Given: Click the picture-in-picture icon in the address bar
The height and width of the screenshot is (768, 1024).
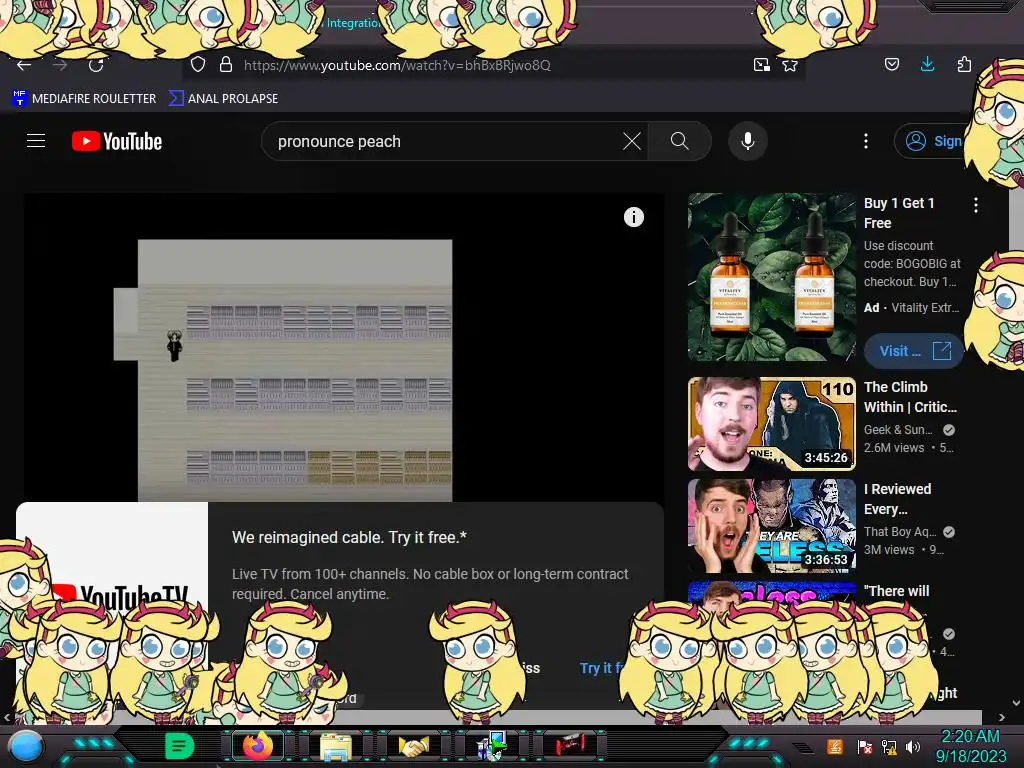Looking at the screenshot, I should pos(761,65).
